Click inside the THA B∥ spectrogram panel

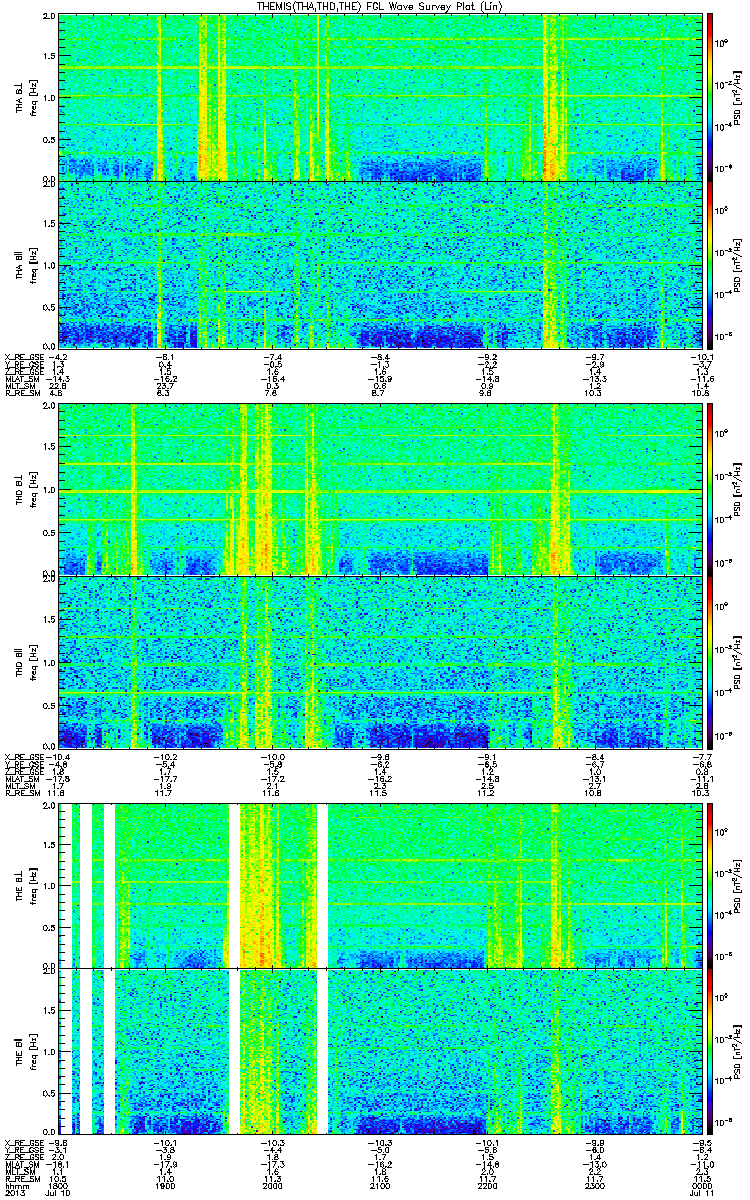tap(380, 264)
